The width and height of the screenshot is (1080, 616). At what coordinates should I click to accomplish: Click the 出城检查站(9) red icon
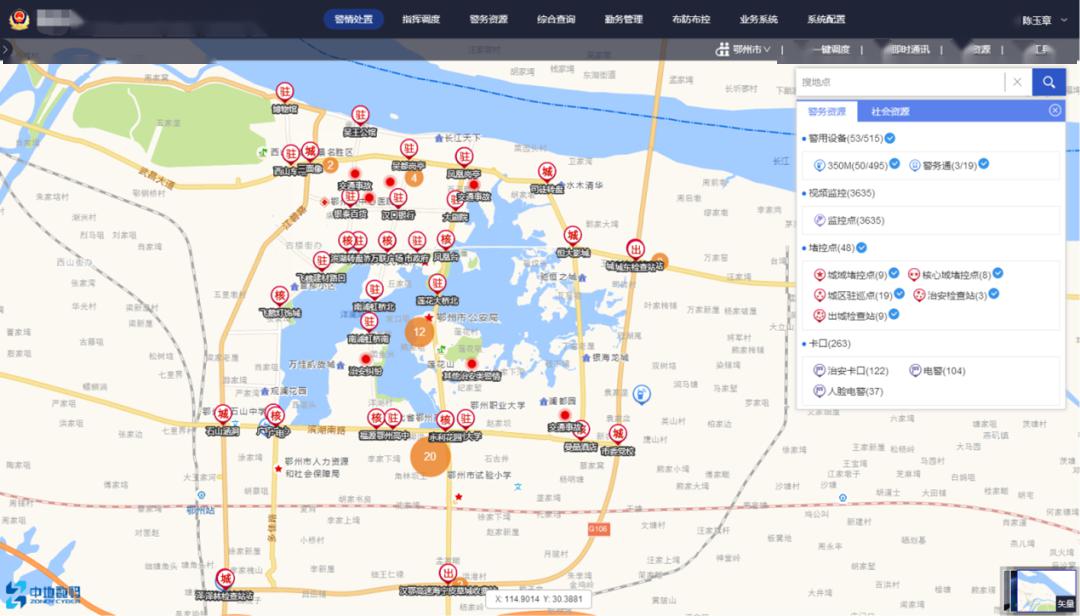point(819,316)
